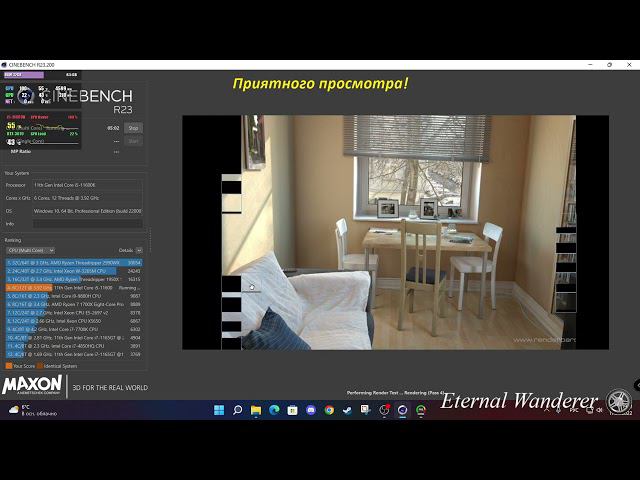Select Intel Core i7-4850HQ ranking row
The image size is (640, 480).
click(74, 346)
